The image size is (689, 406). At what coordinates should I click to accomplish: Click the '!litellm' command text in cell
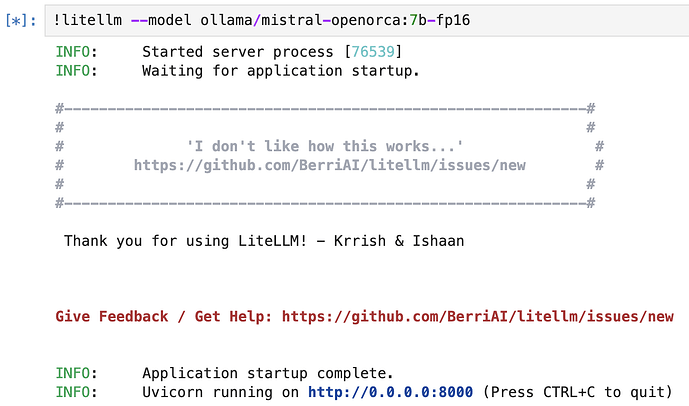point(87,20)
